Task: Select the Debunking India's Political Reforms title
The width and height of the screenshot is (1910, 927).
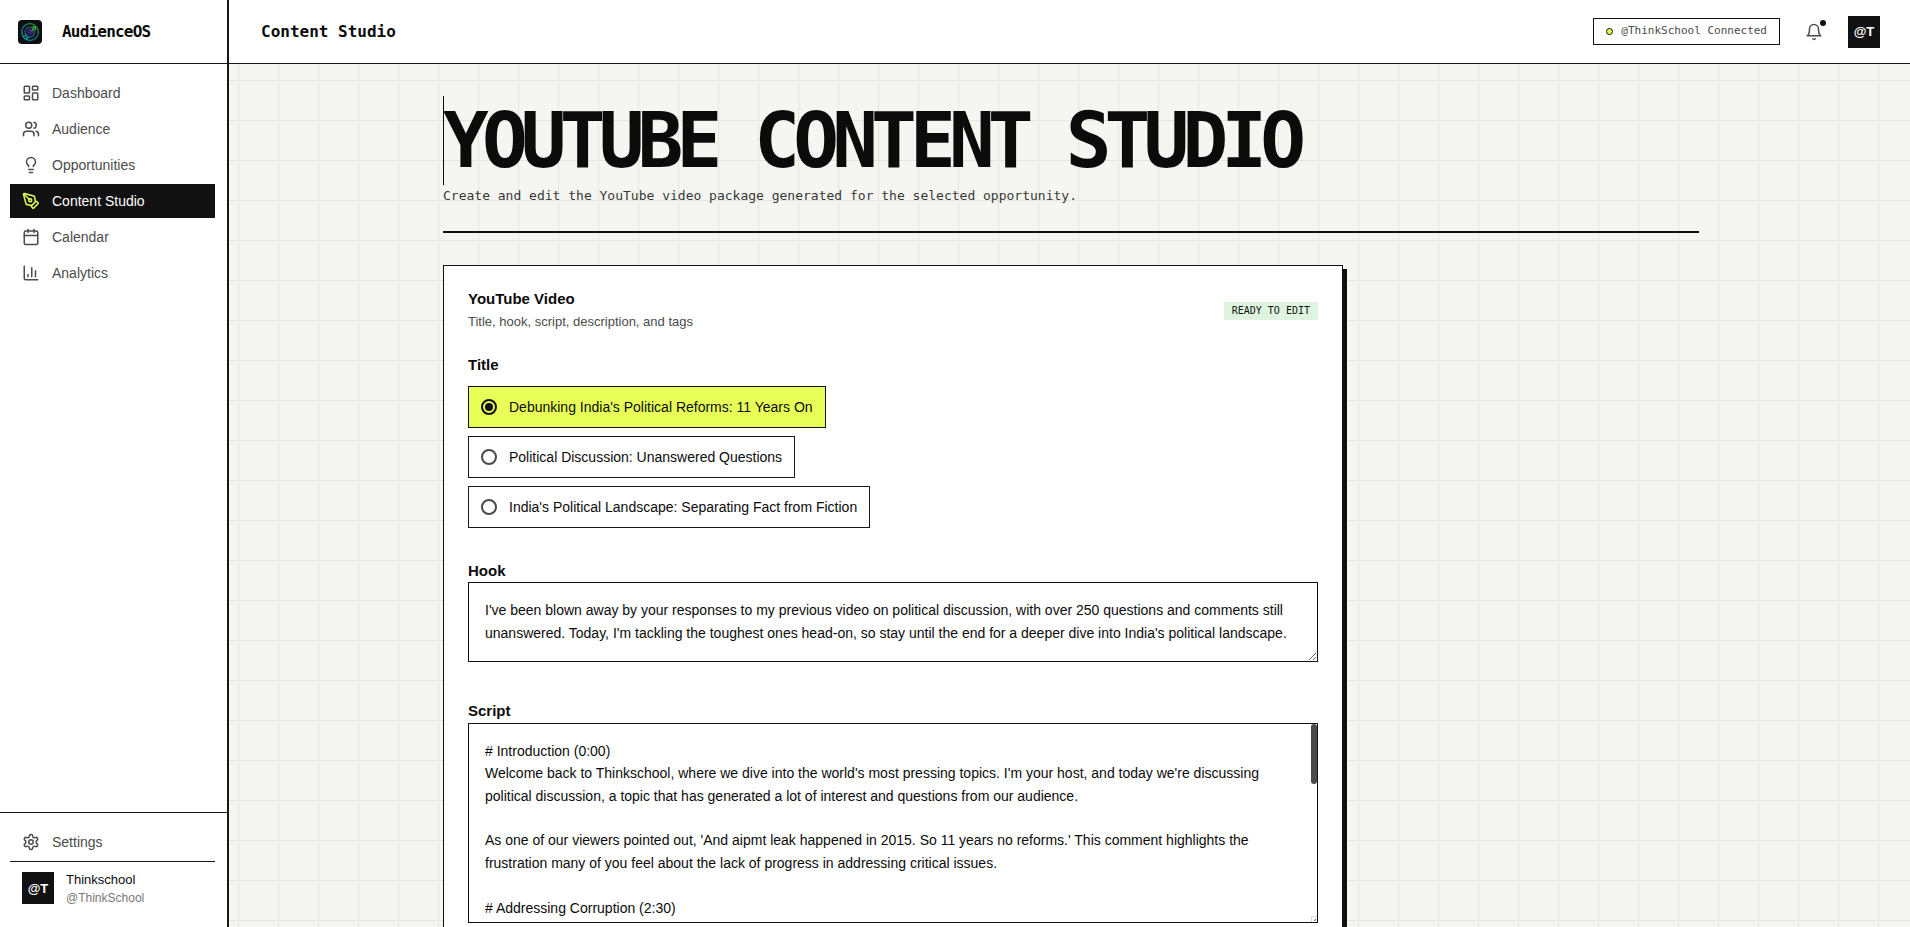Action: point(647,407)
